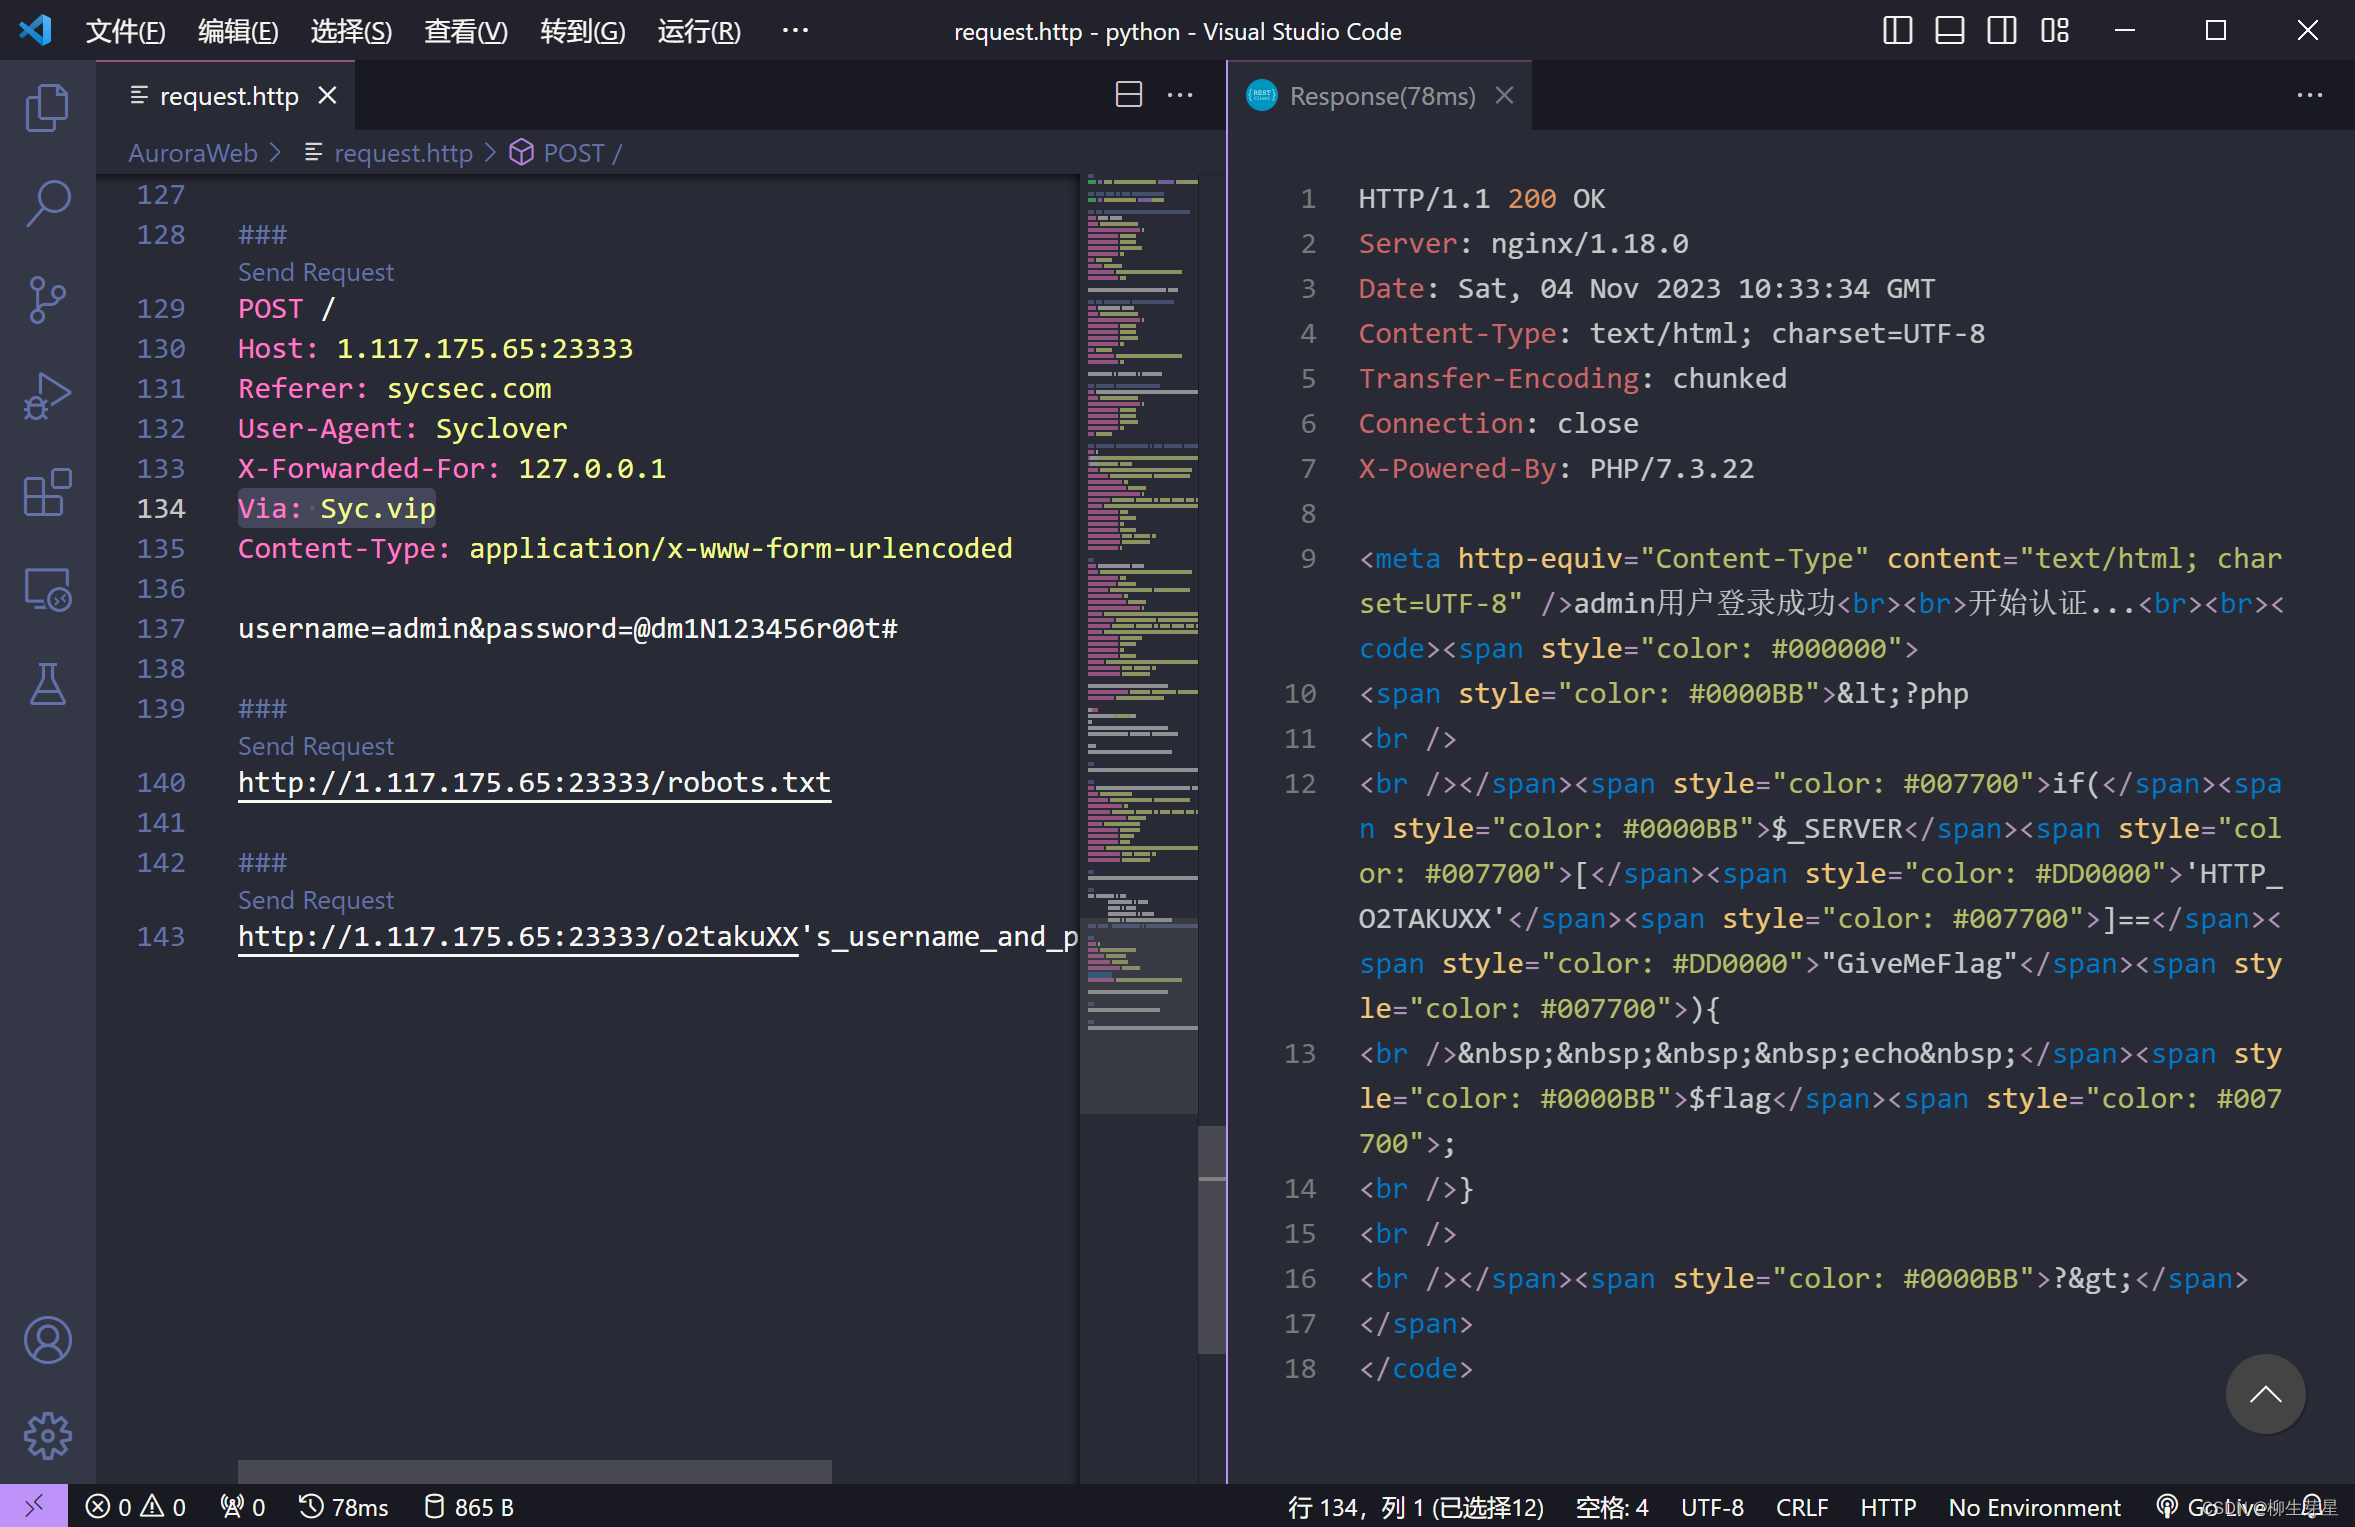The height and width of the screenshot is (1527, 2355).
Task: Click Send Request above POST /
Action: [x=315, y=272]
